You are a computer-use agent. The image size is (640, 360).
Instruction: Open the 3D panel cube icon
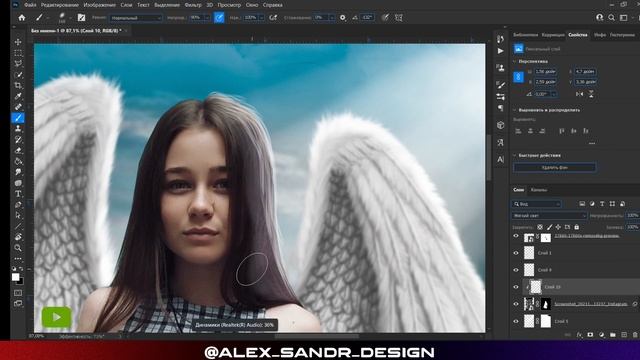tap(501, 125)
